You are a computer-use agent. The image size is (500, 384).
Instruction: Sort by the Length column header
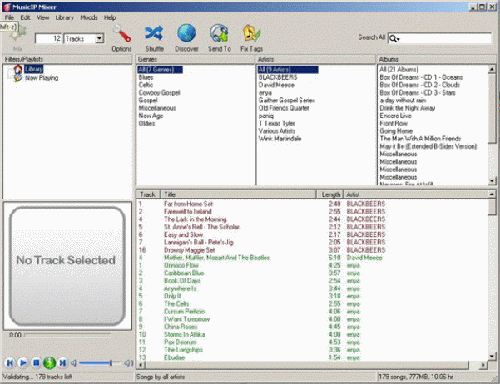point(330,194)
